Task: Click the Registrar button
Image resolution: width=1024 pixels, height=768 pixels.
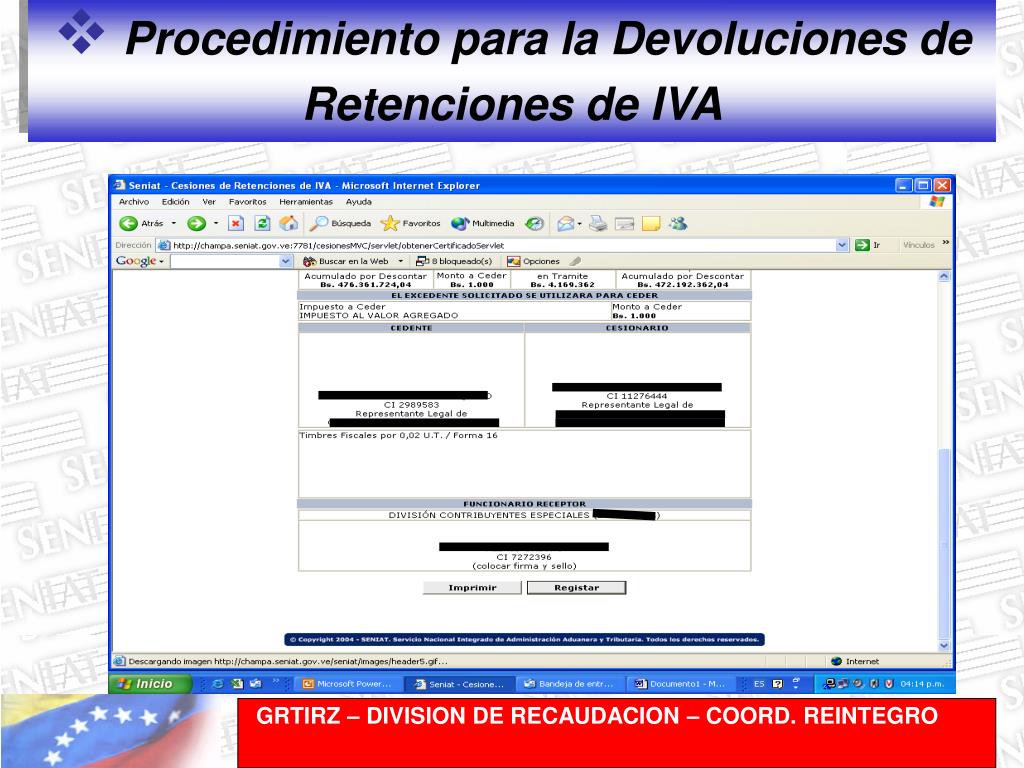Action: click(577, 588)
